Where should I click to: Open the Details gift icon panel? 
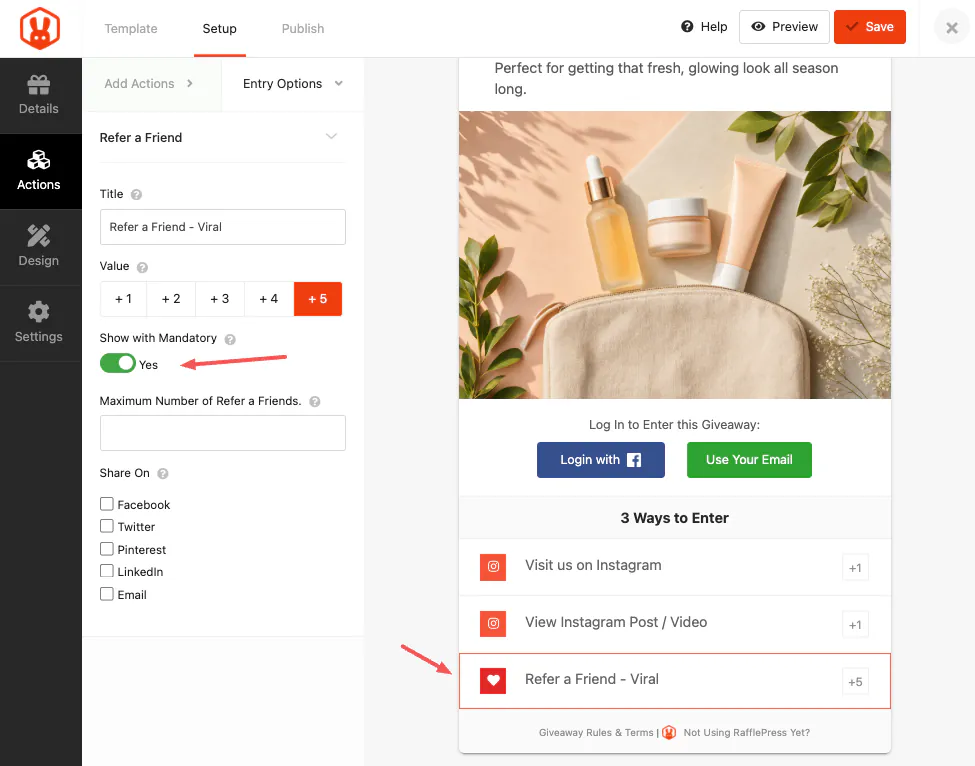[39, 95]
